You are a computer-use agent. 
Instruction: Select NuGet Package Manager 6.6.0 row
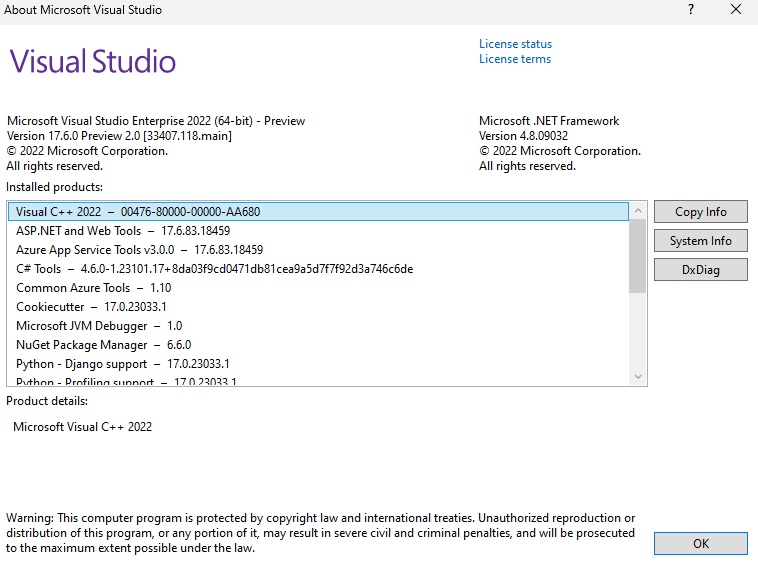[x=318, y=345]
